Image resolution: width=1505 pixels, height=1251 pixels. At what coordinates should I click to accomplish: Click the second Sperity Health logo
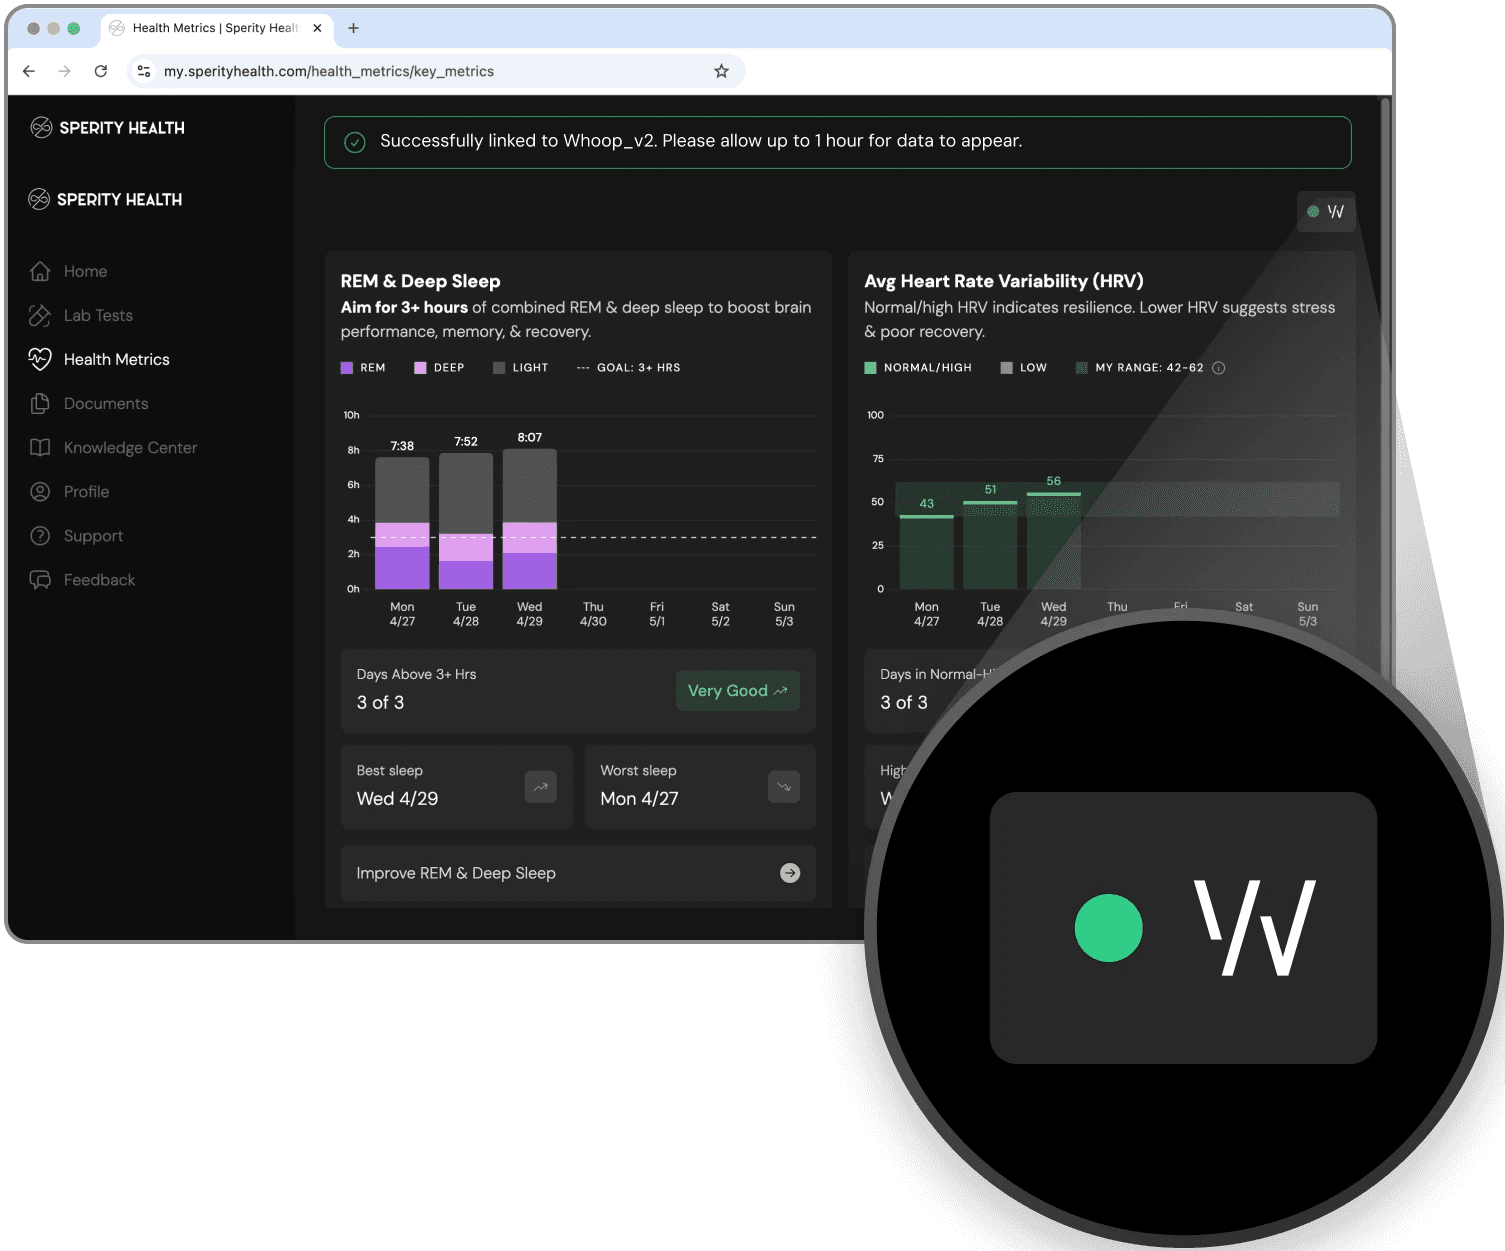pos(106,199)
